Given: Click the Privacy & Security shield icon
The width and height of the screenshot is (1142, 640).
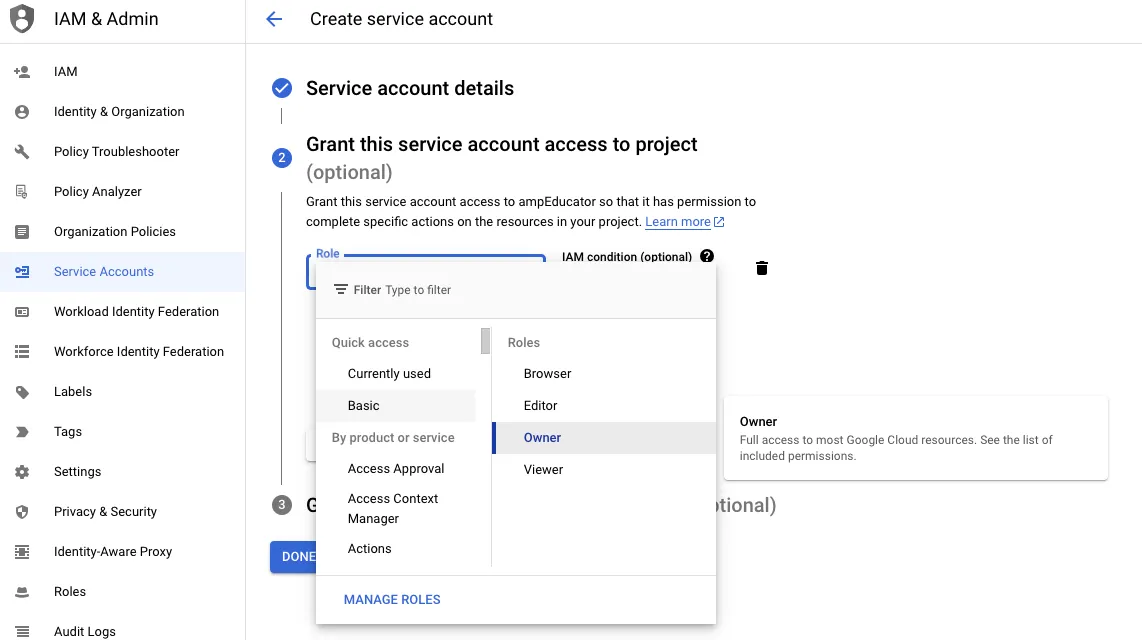Looking at the screenshot, I should point(22,512).
